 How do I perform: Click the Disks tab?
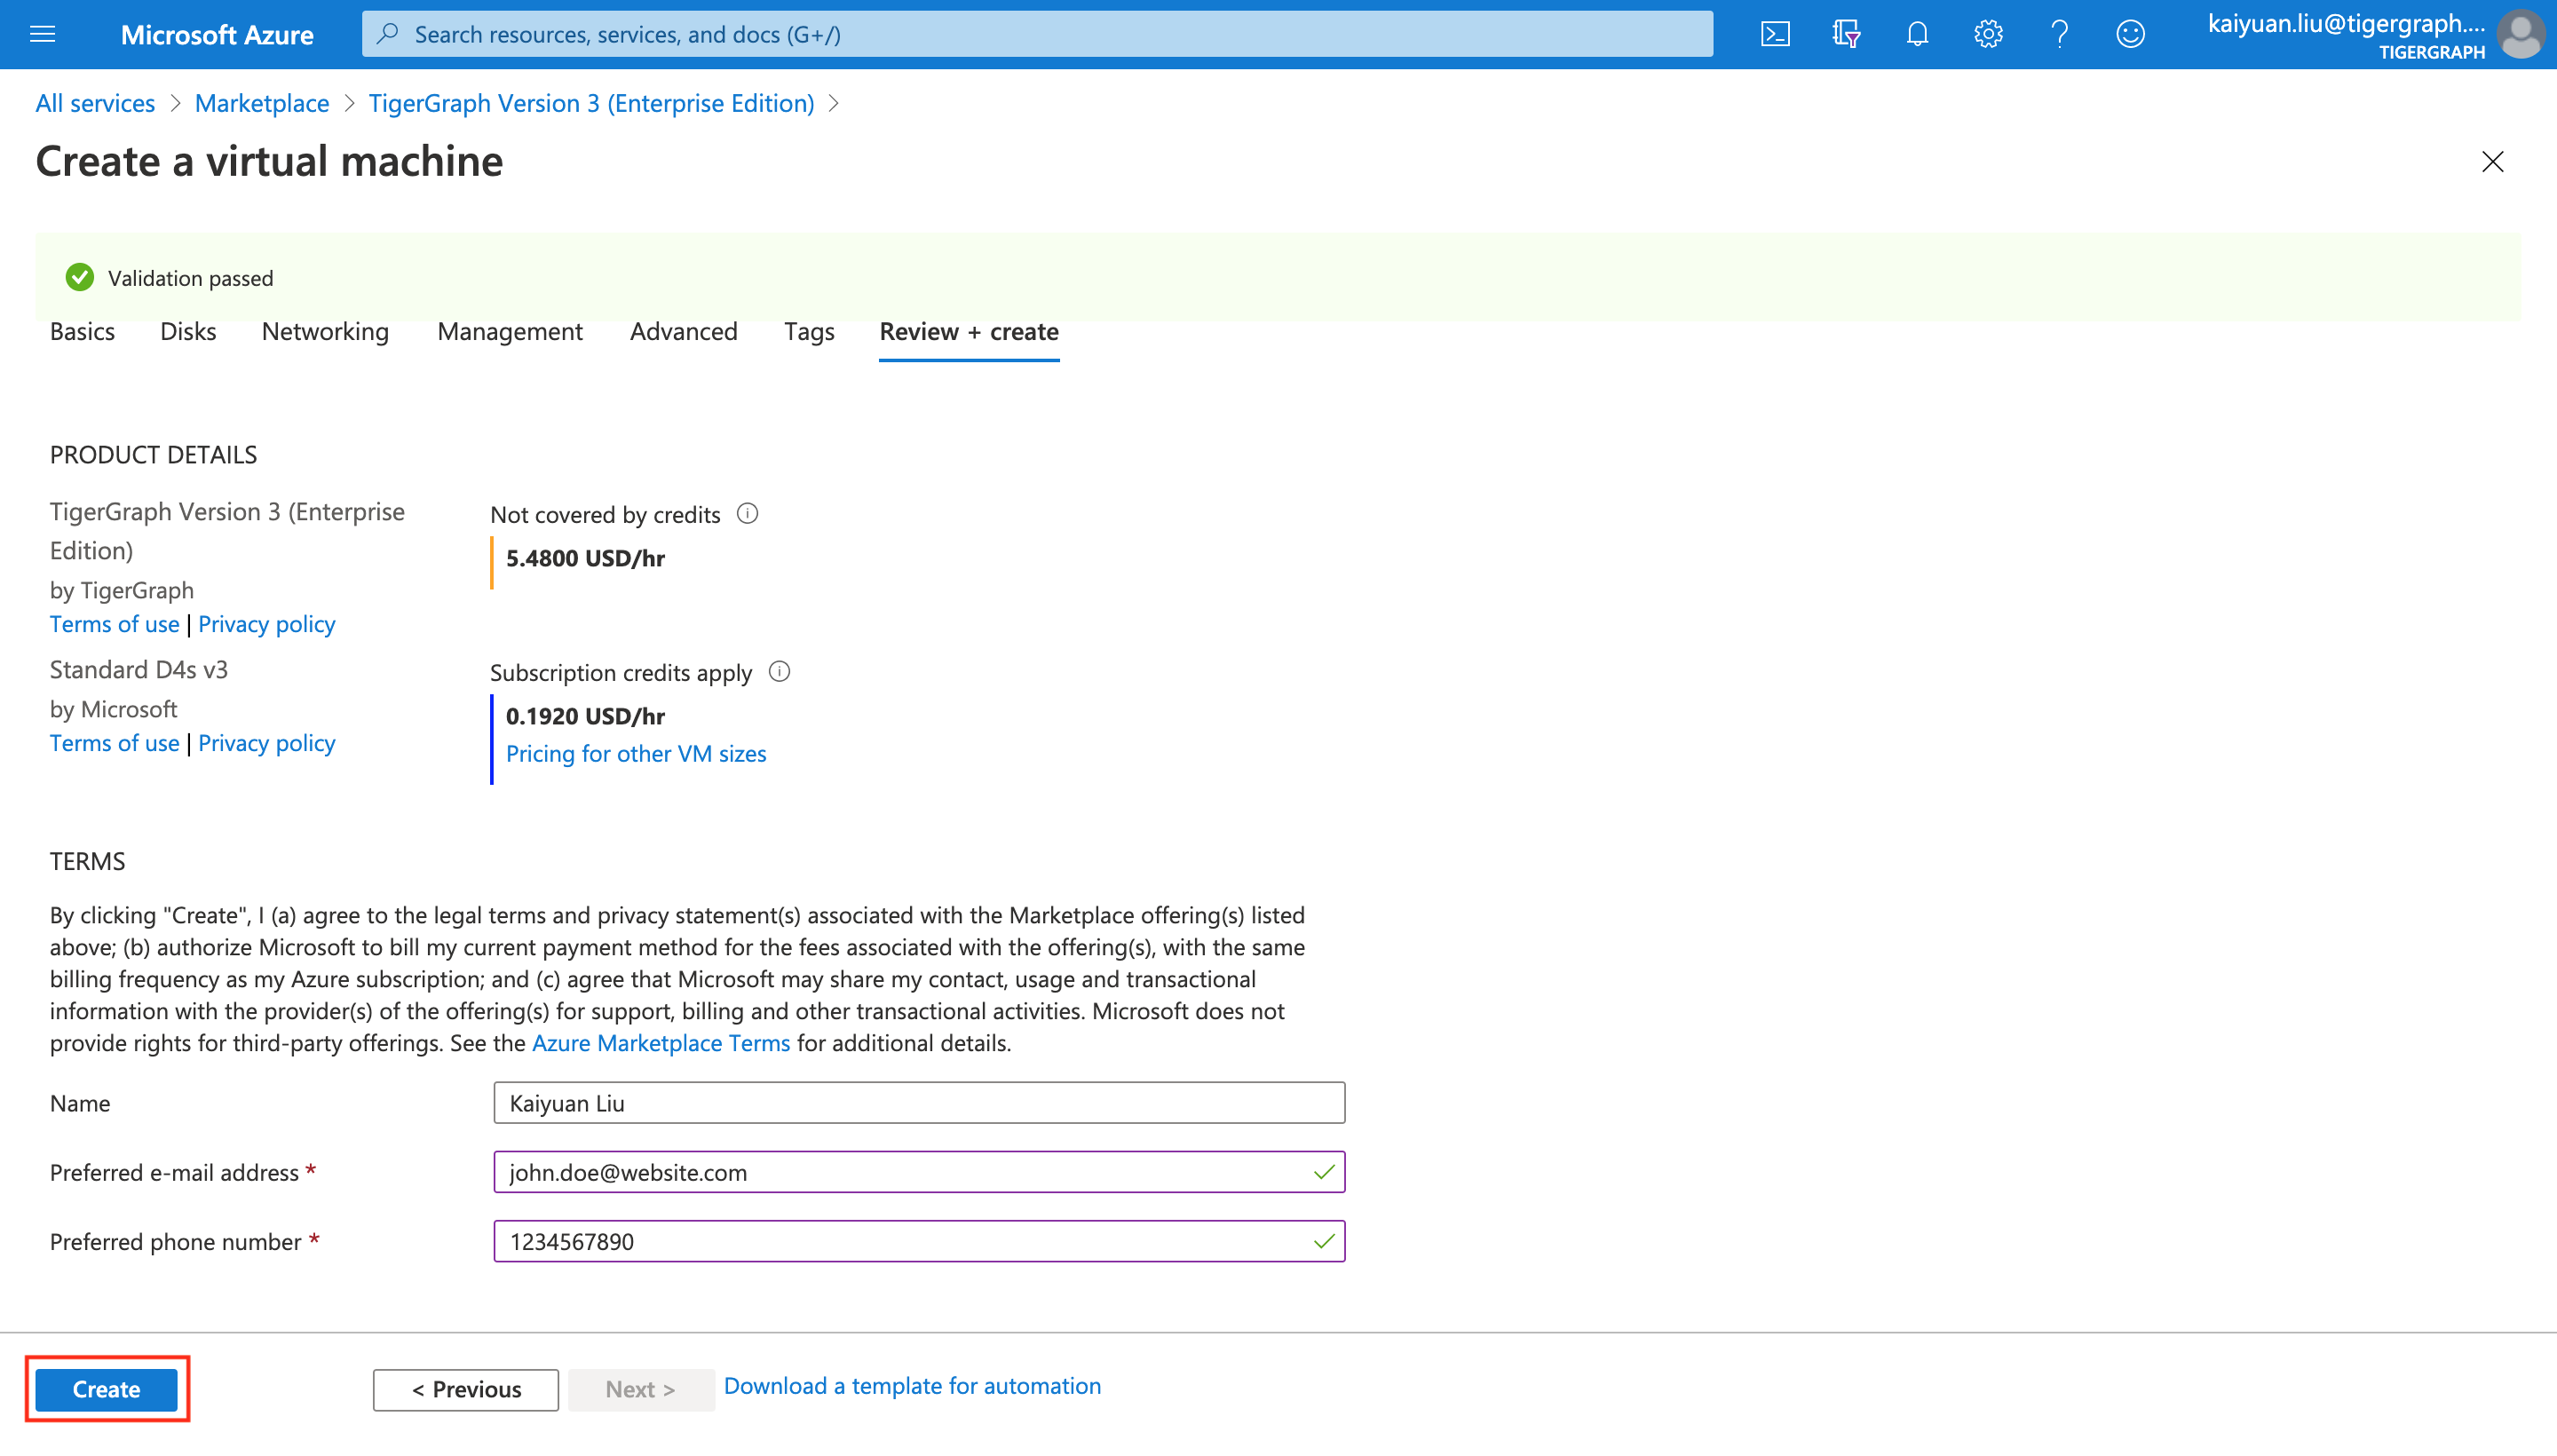[x=188, y=330]
